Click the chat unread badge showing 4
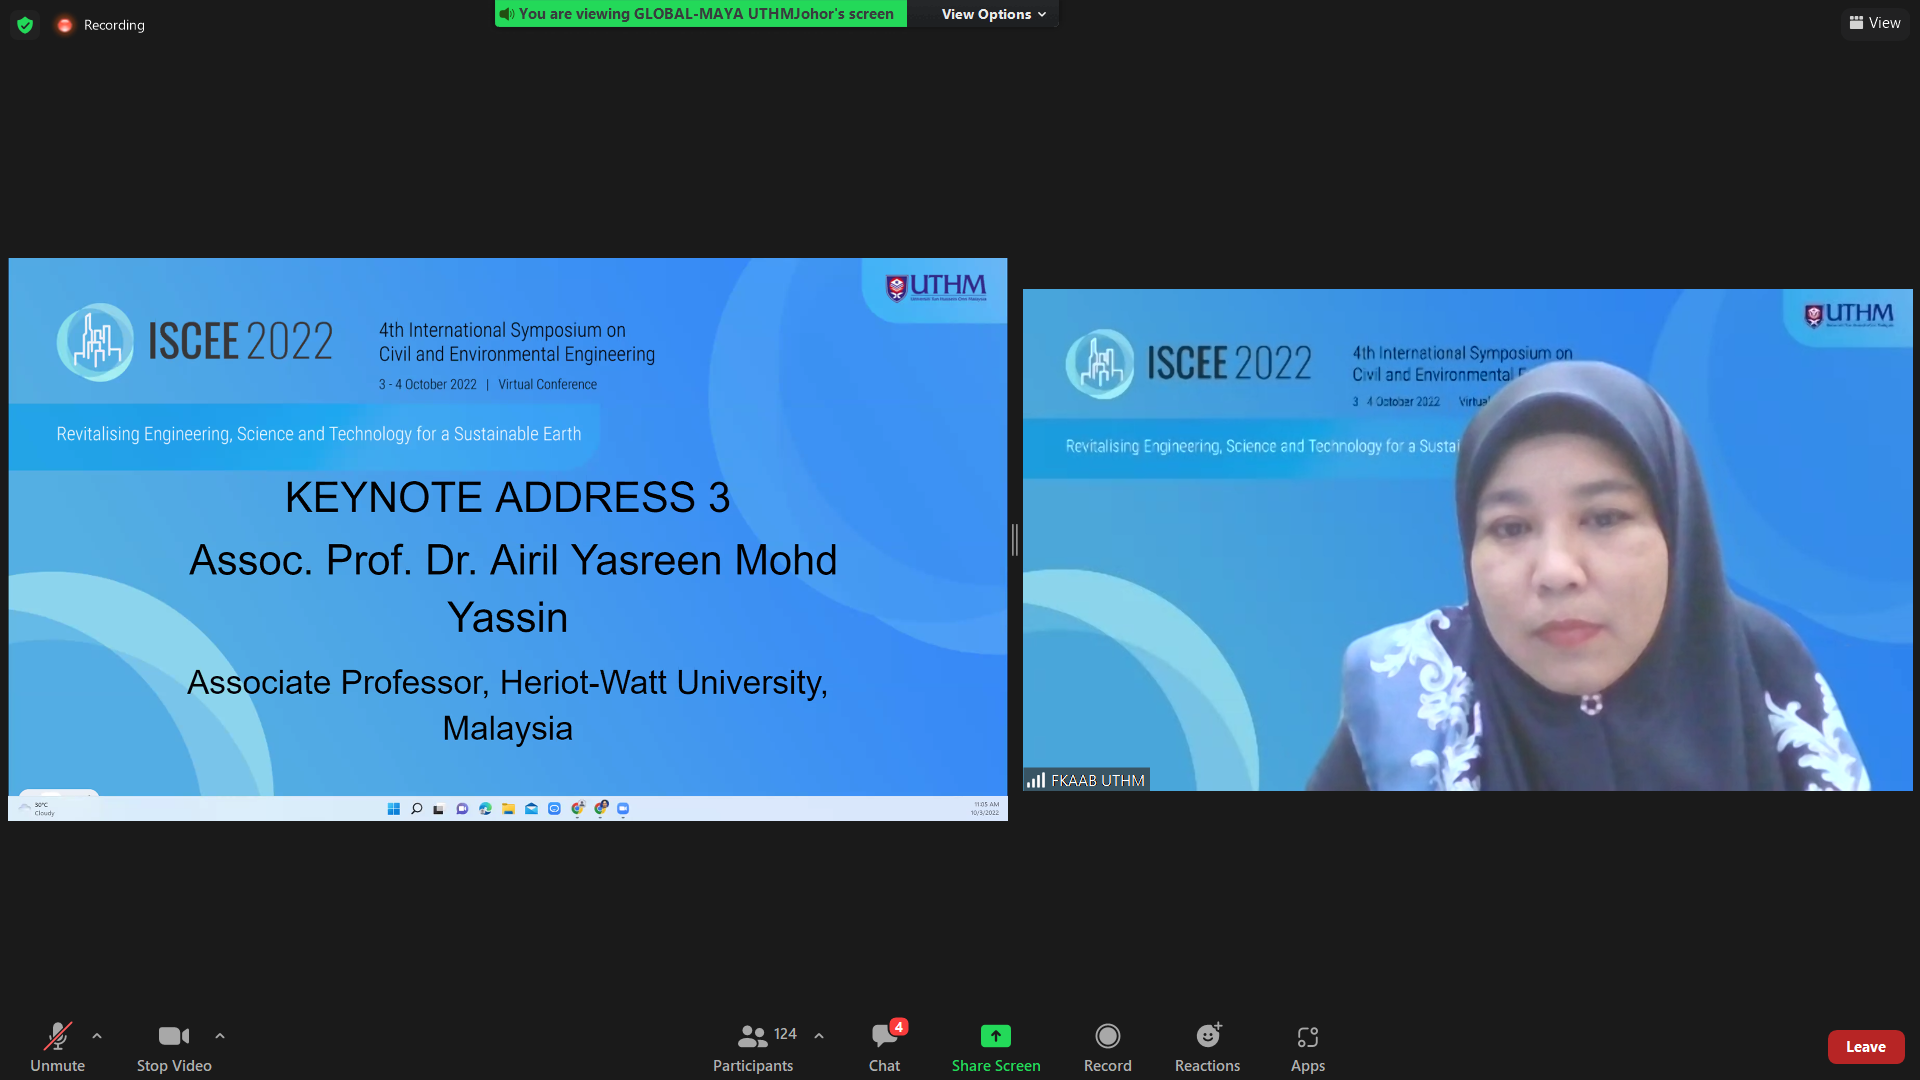The width and height of the screenshot is (1920, 1080). (899, 1027)
